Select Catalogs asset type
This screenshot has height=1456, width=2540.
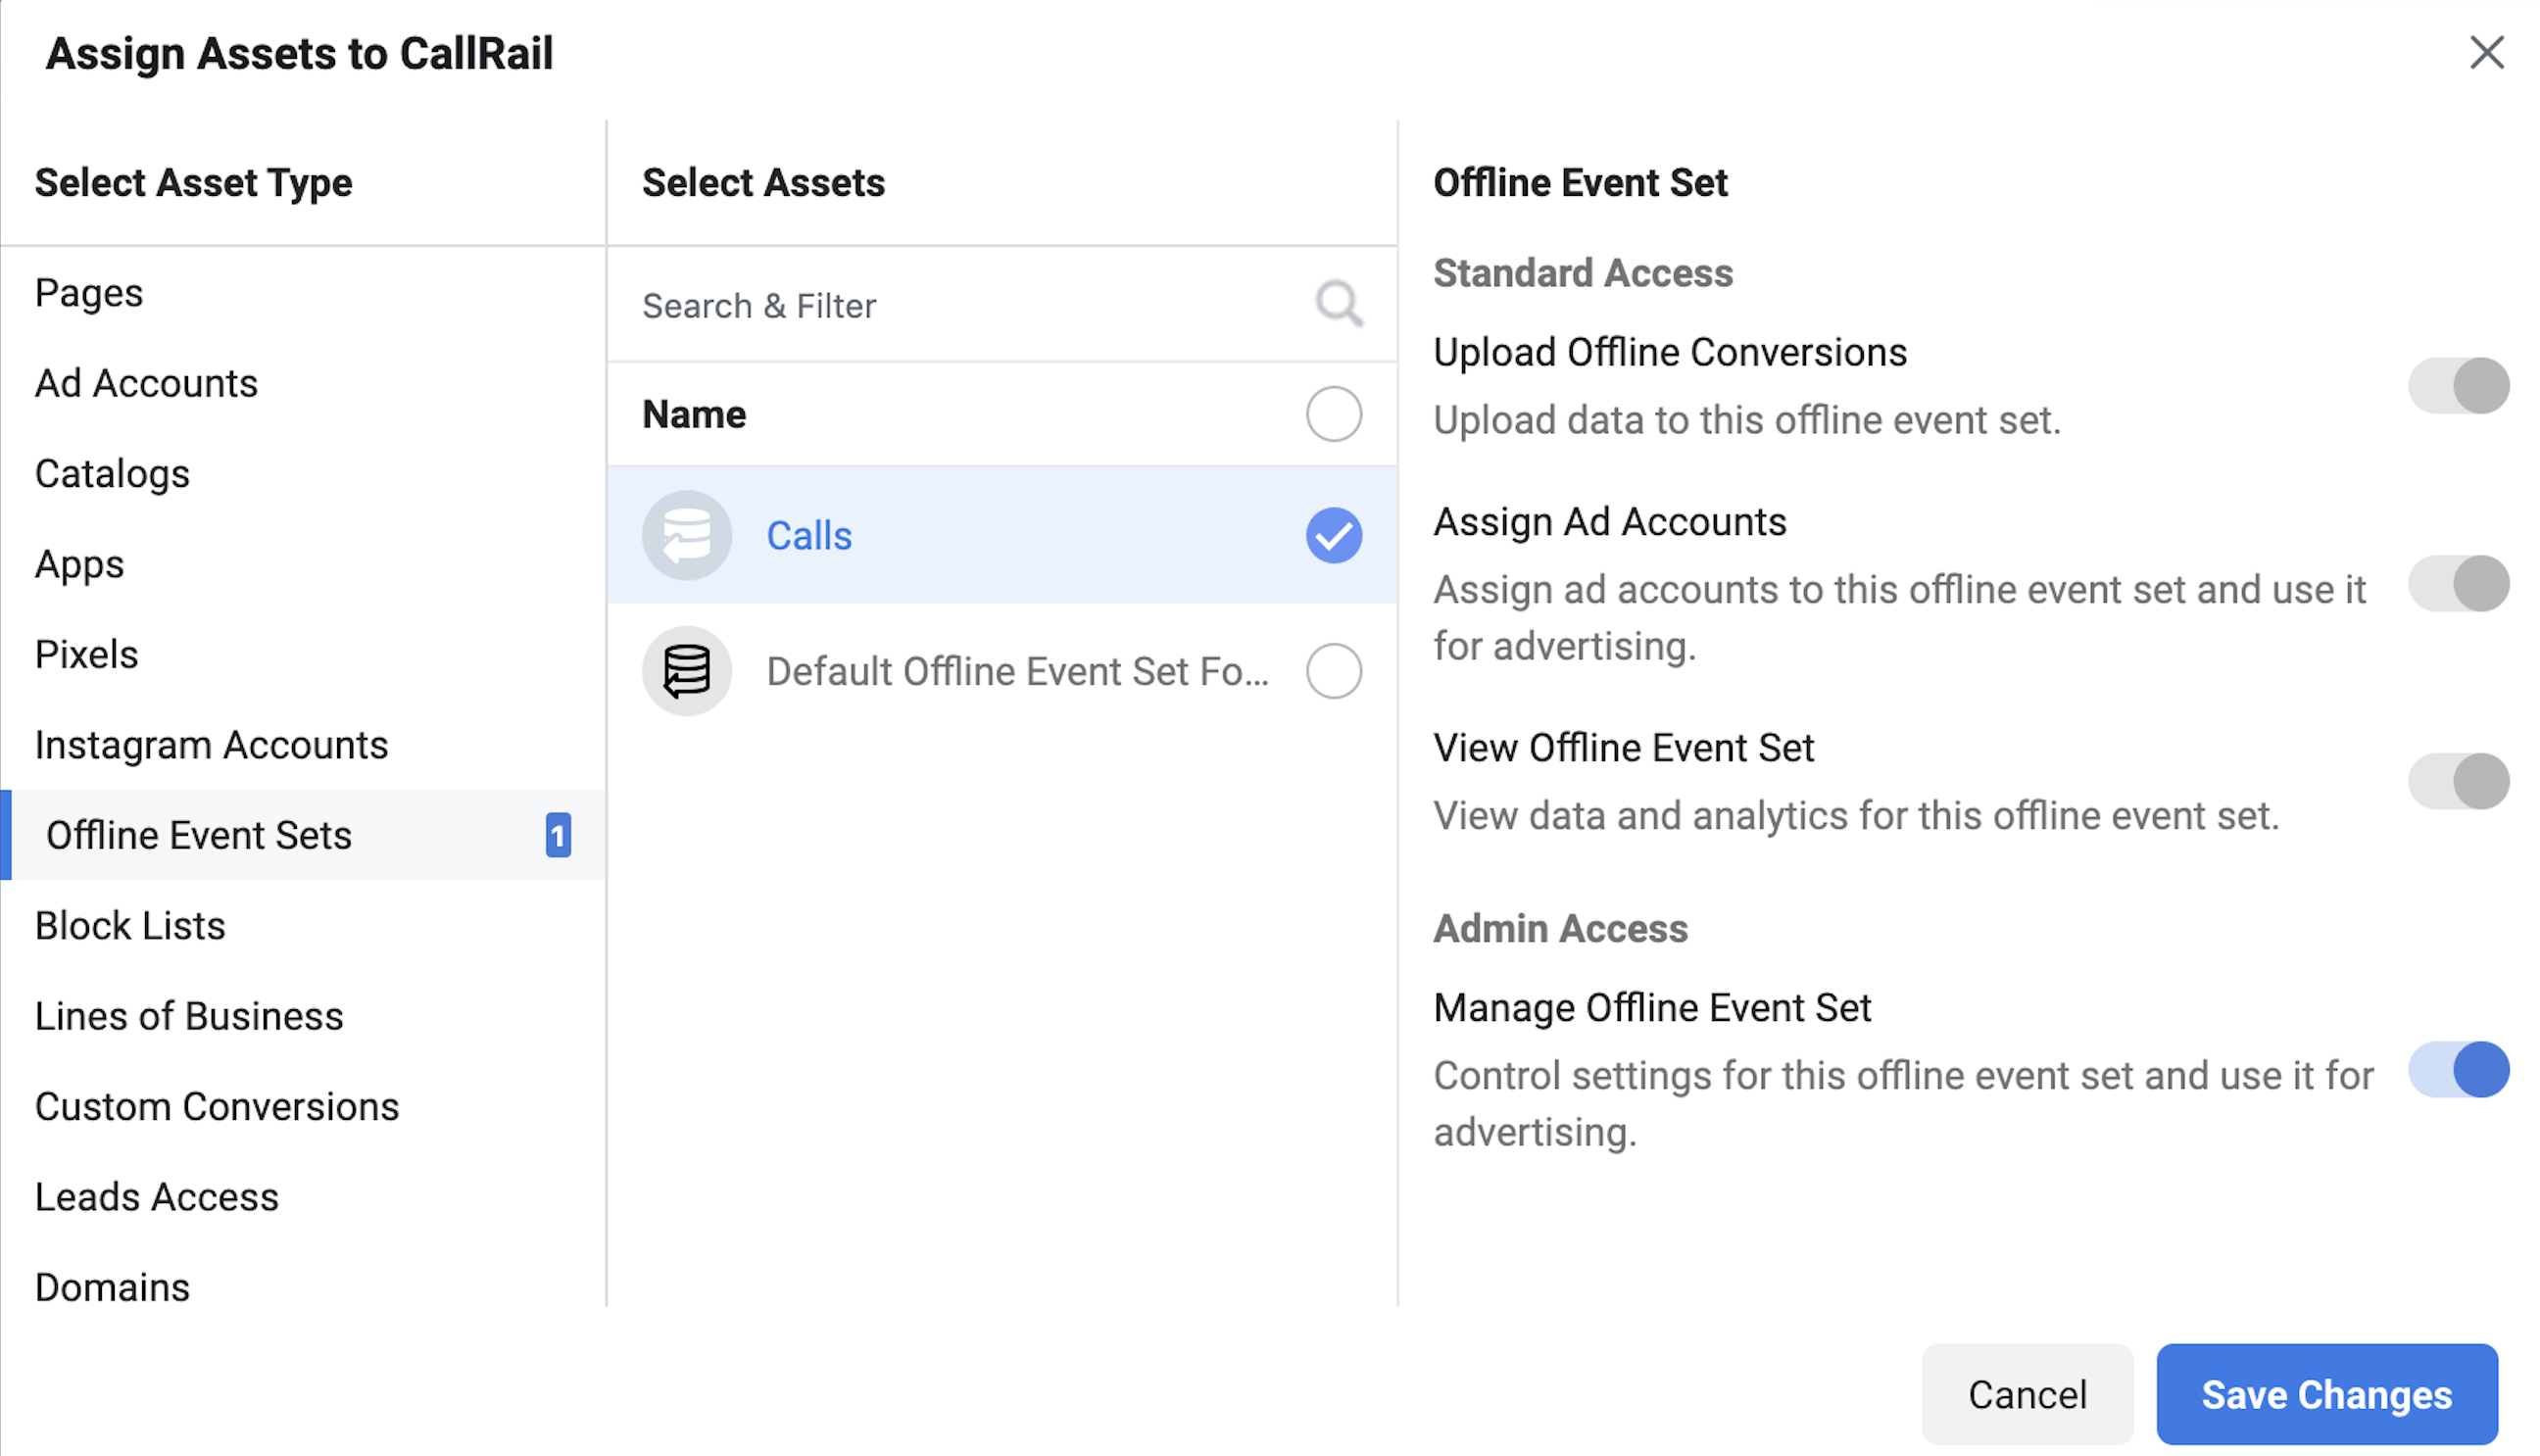[x=303, y=474]
